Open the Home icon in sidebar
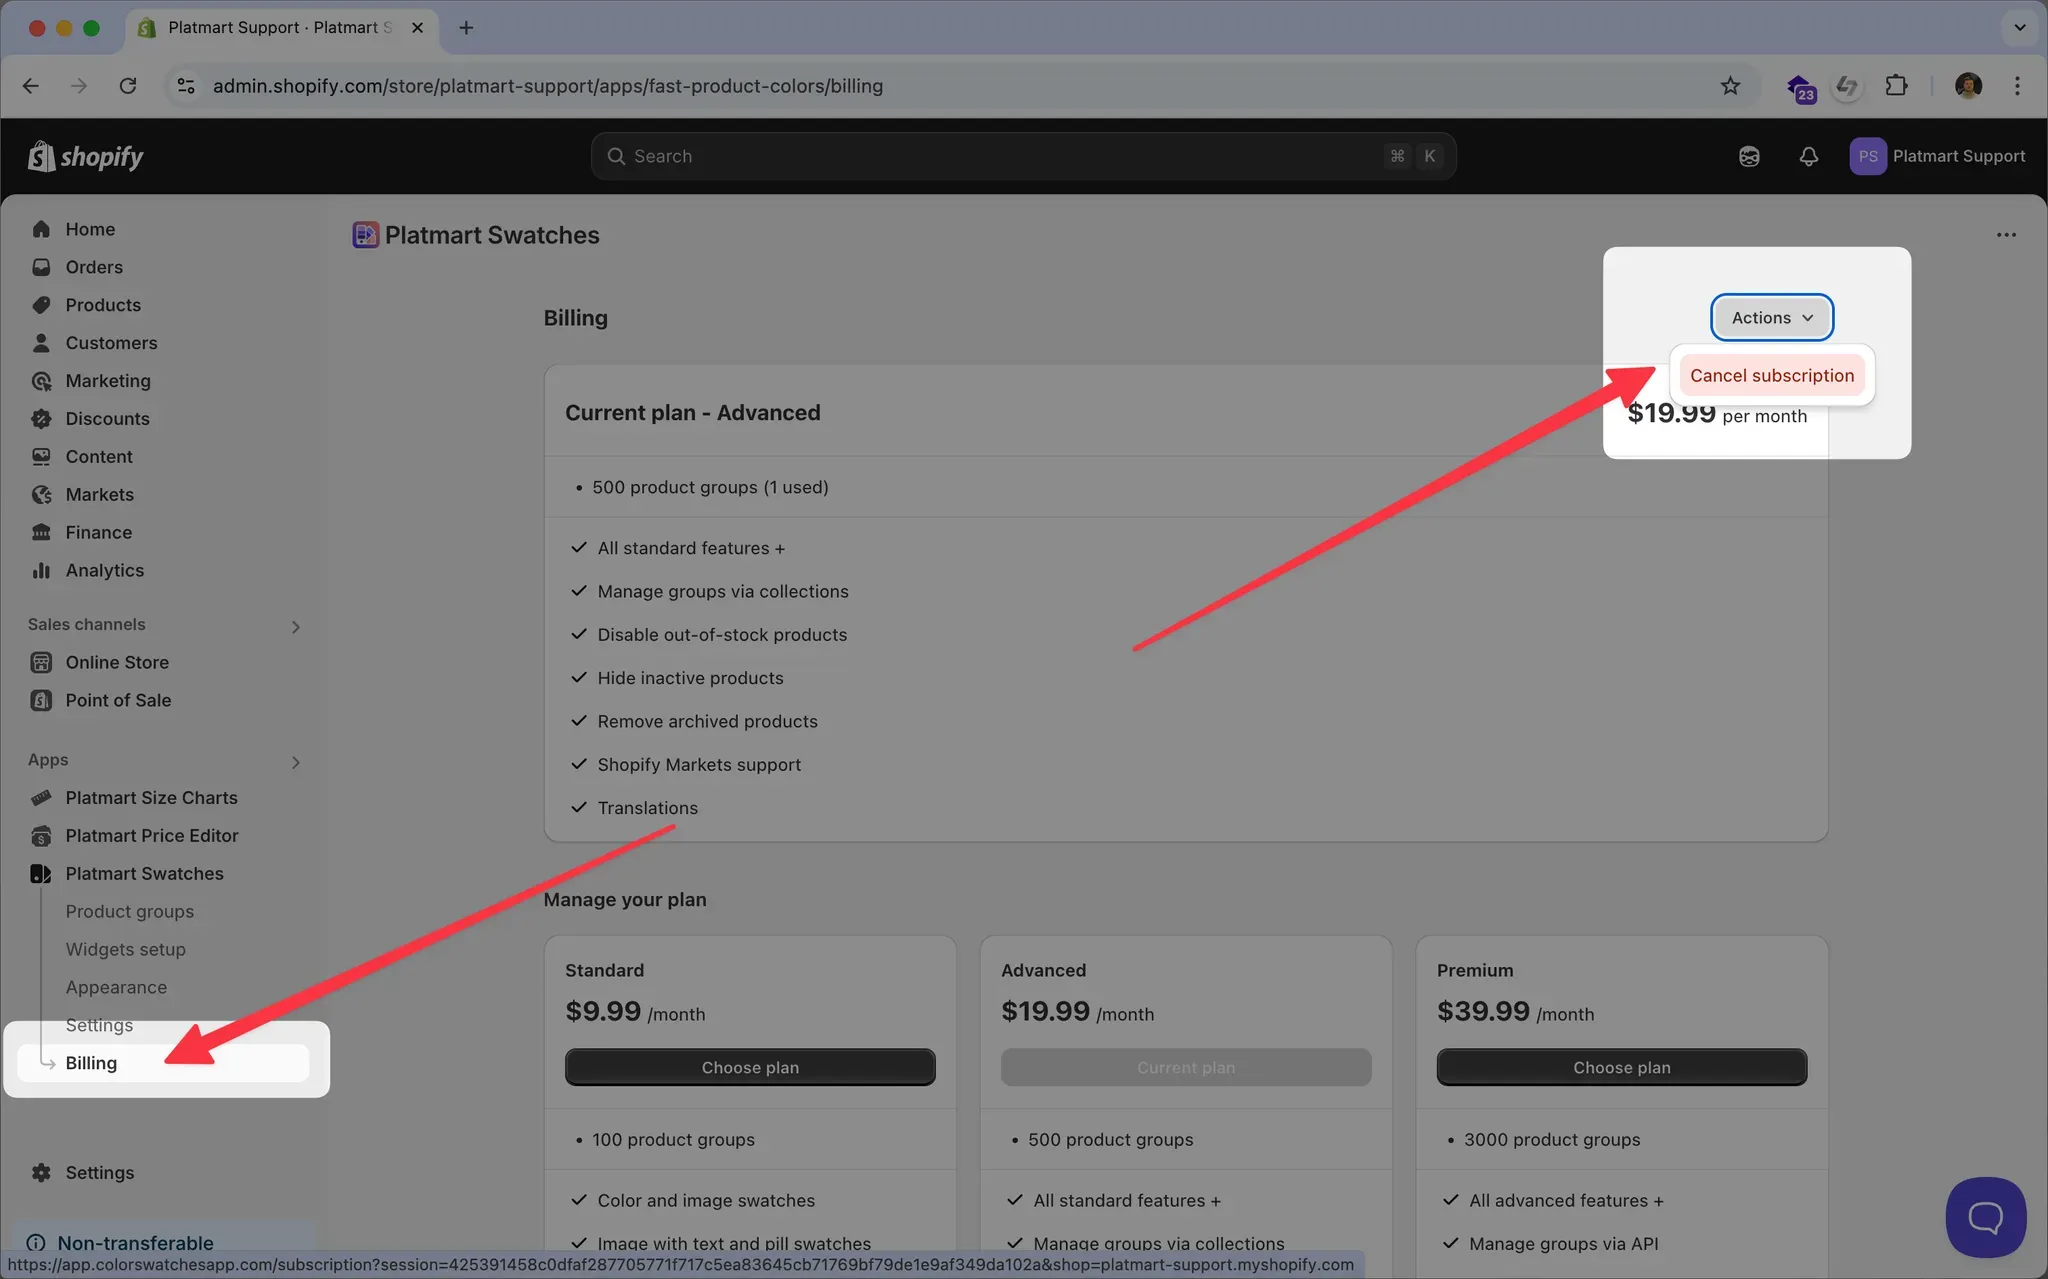The height and width of the screenshot is (1279, 2048). tap(41, 229)
